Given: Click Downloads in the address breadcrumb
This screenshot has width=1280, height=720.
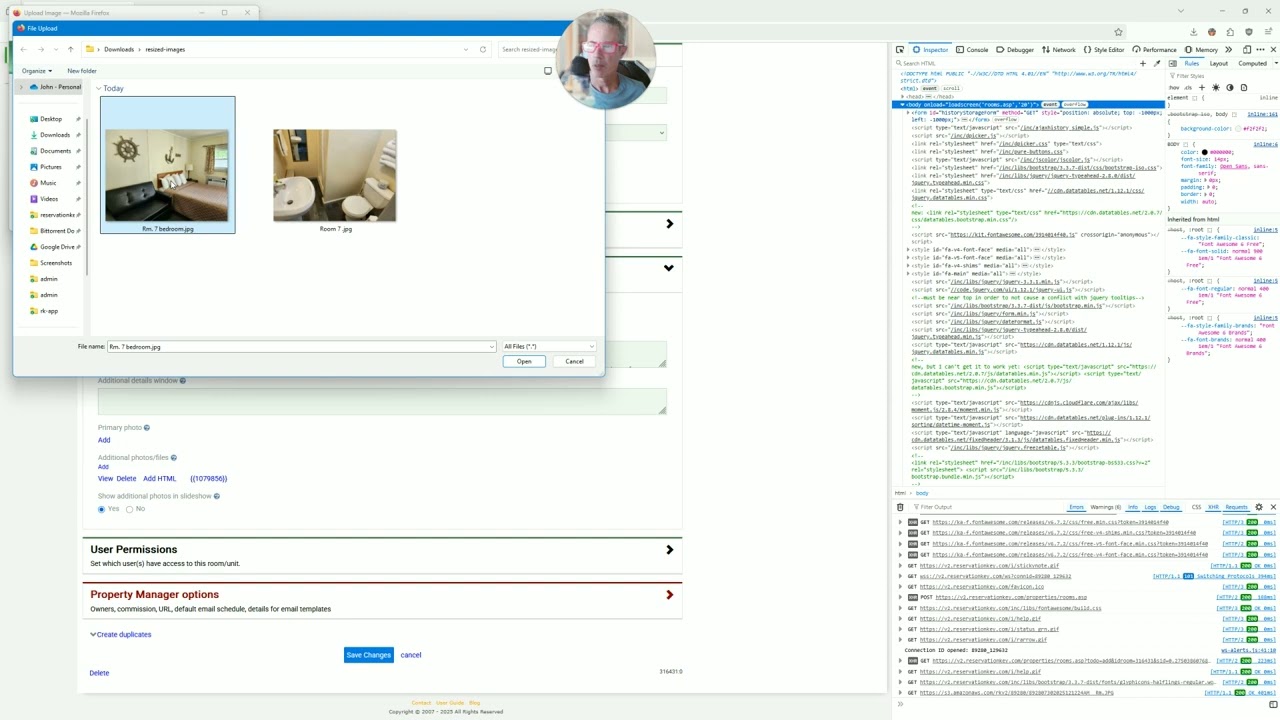Looking at the screenshot, I should coord(119,49).
